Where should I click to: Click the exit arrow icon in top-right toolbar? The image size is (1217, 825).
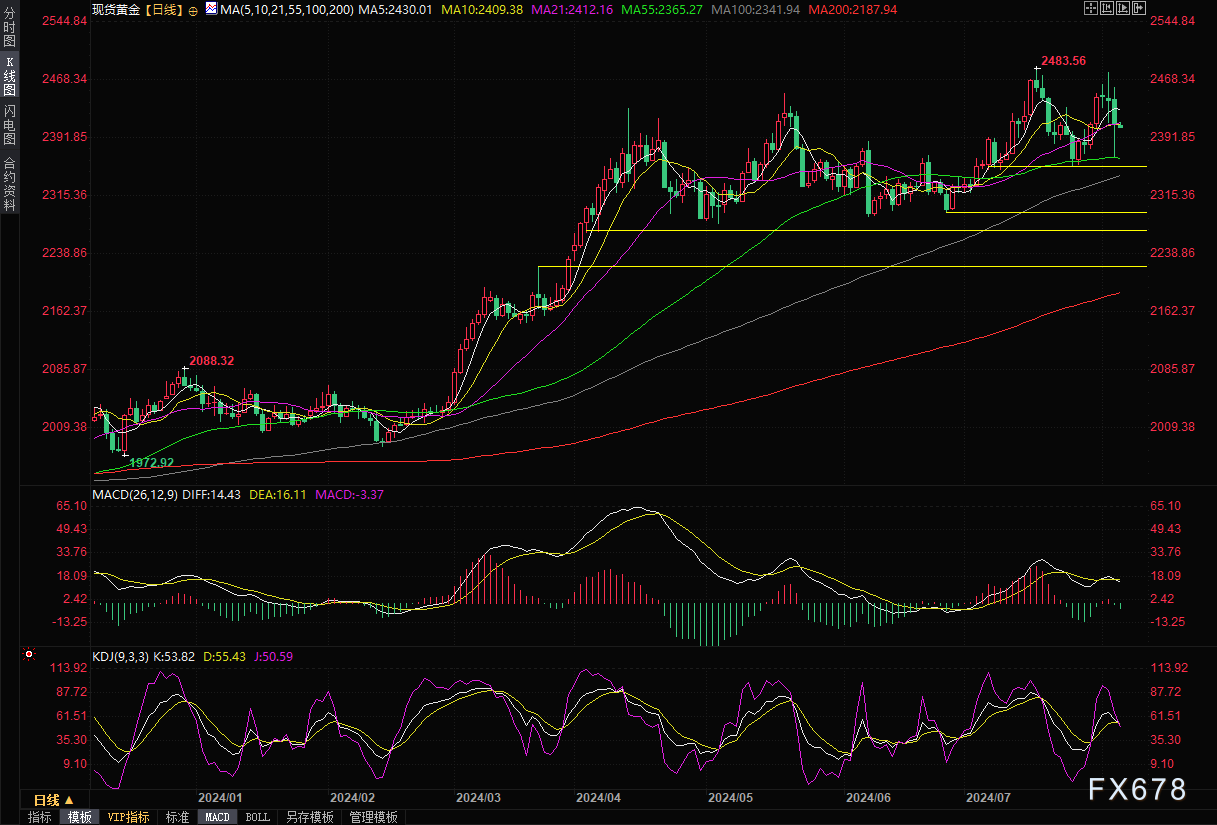point(1137,8)
